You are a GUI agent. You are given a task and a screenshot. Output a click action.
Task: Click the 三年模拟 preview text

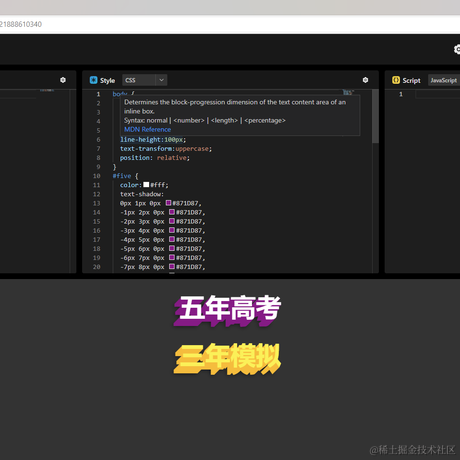pos(227,359)
